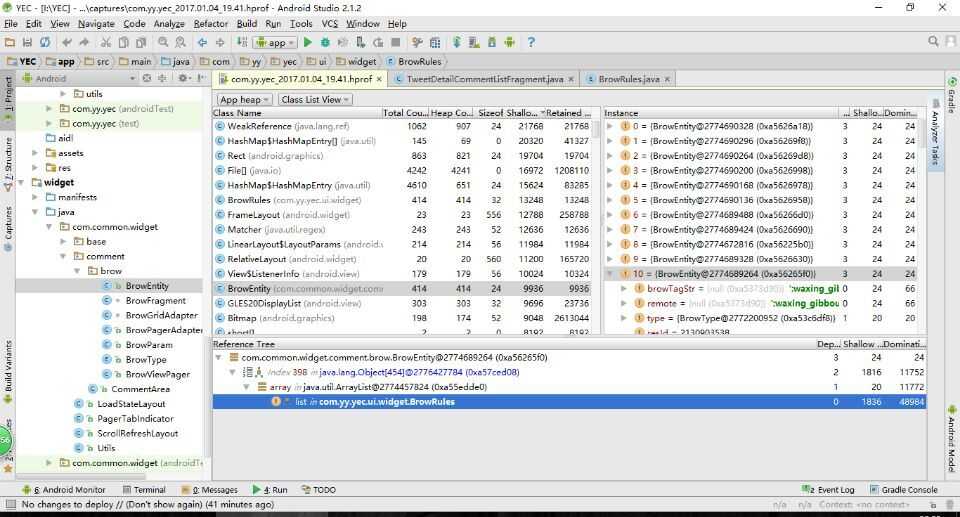Click Scroll from Source icon in project panel
Image resolution: width=960 pixels, height=517 pixels.
coord(147,78)
